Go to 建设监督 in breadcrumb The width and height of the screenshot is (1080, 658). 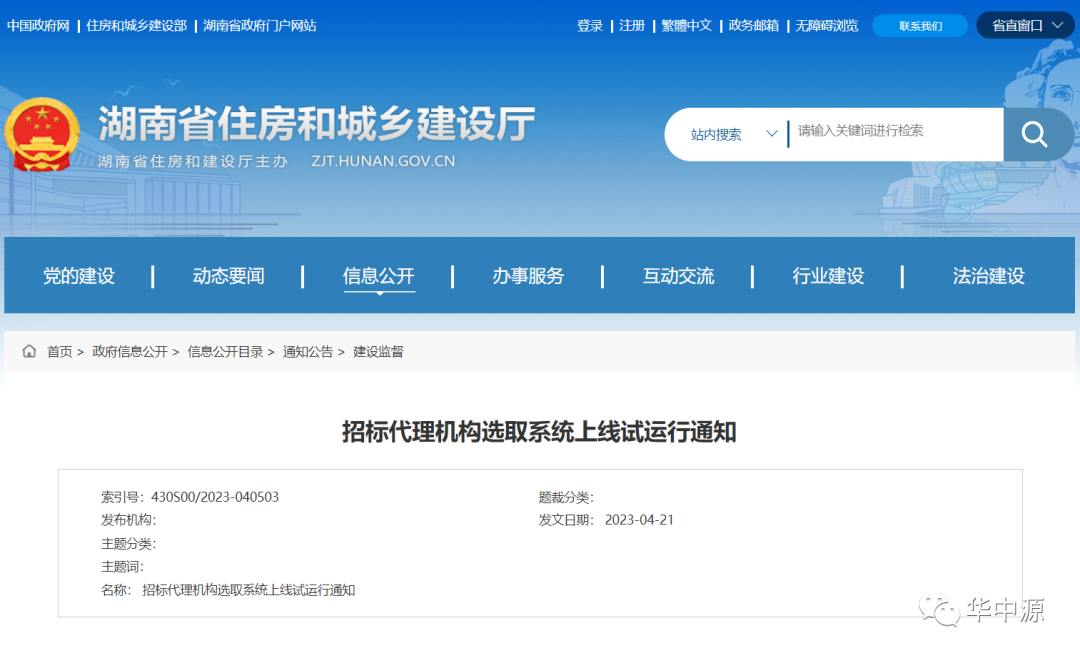378,352
